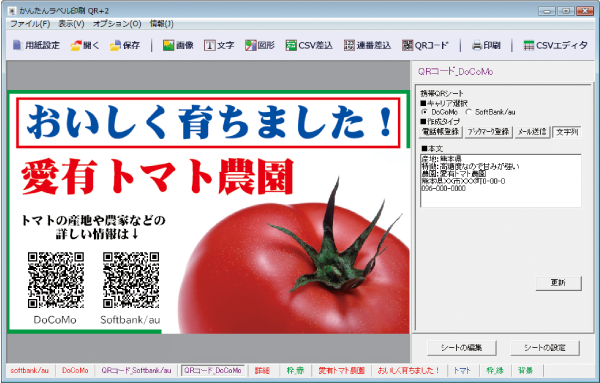This screenshot has height=383, width=600.
Task: Open the 情報(I) menu
Action: tap(161, 24)
